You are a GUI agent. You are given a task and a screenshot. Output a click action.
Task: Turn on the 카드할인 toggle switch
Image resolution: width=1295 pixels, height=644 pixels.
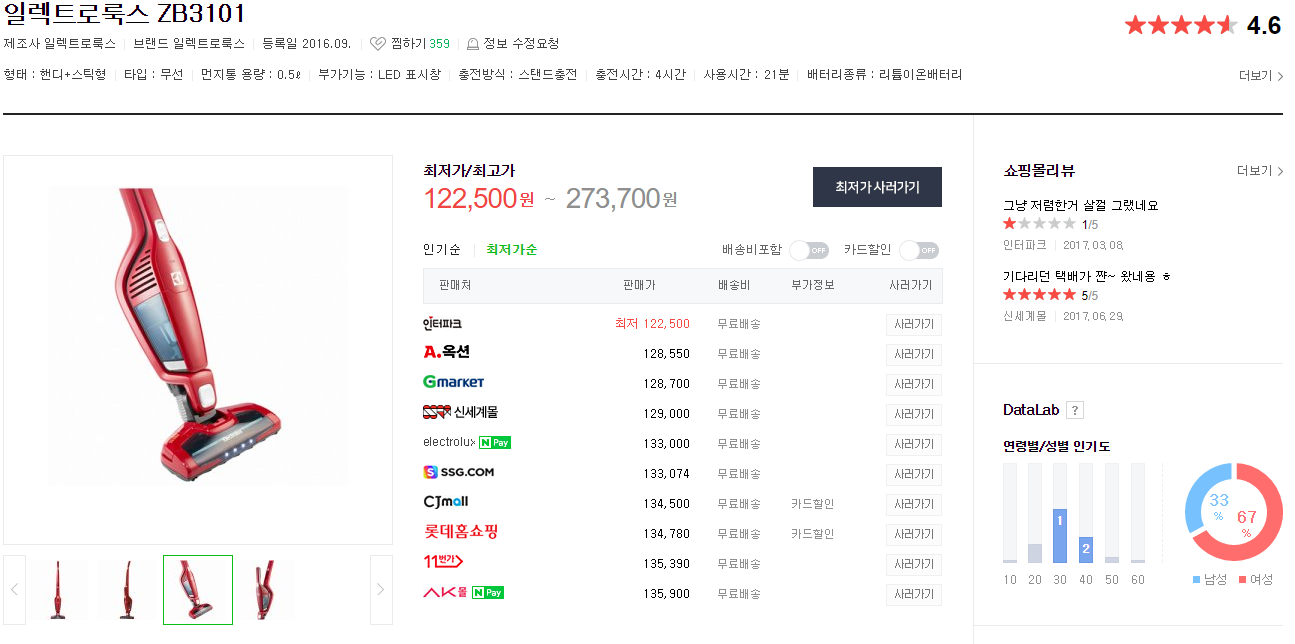918,250
